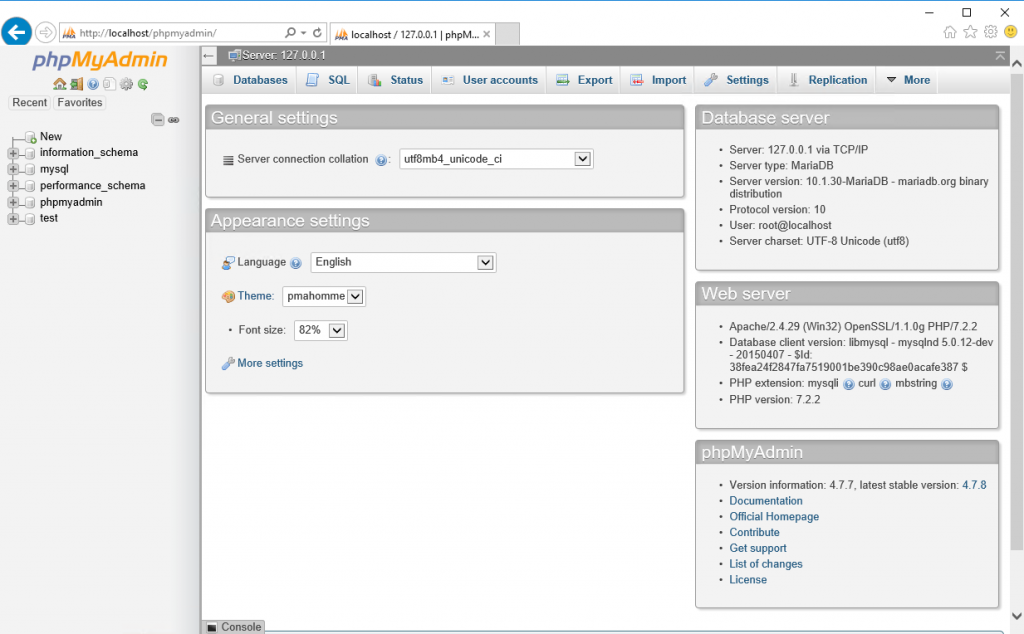Open the MySQL documentation page icon in sidebar

click(109, 84)
